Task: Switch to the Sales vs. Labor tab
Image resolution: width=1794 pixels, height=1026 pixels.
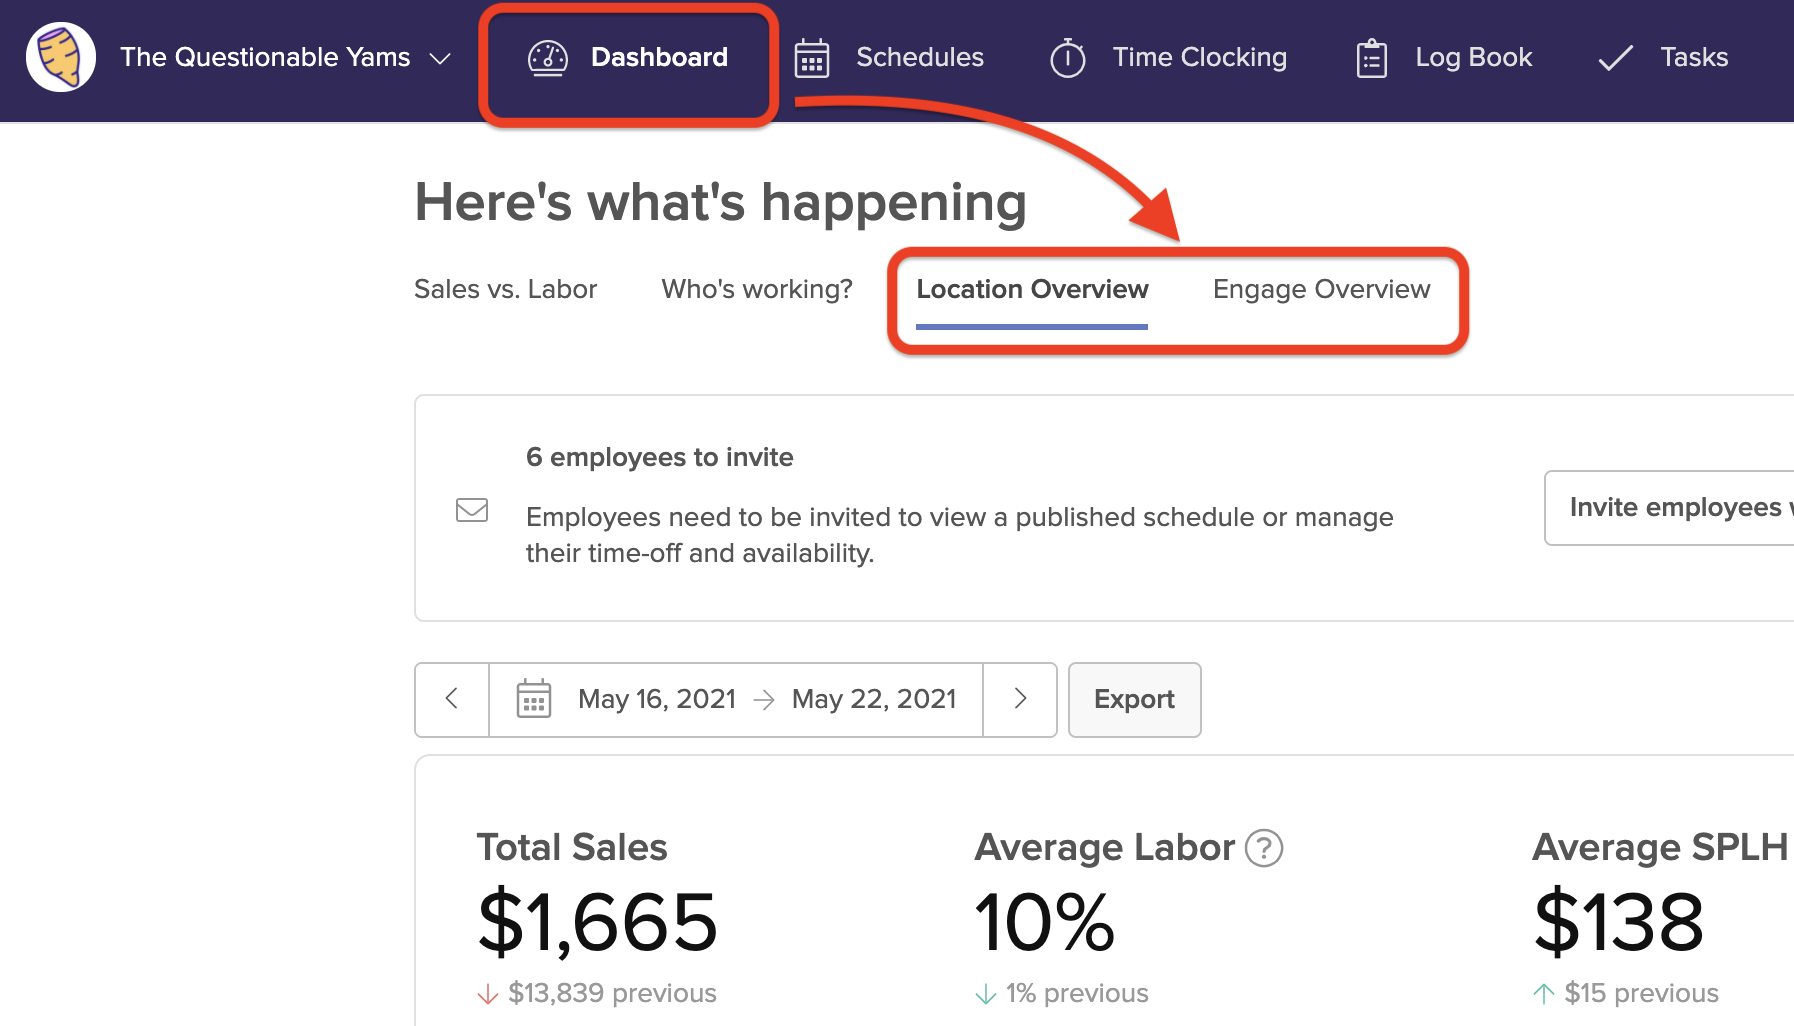Action: click(x=505, y=289)
